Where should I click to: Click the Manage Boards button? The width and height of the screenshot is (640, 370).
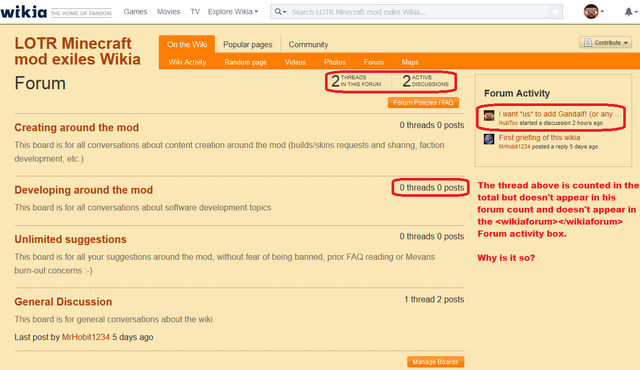[436, 362]
